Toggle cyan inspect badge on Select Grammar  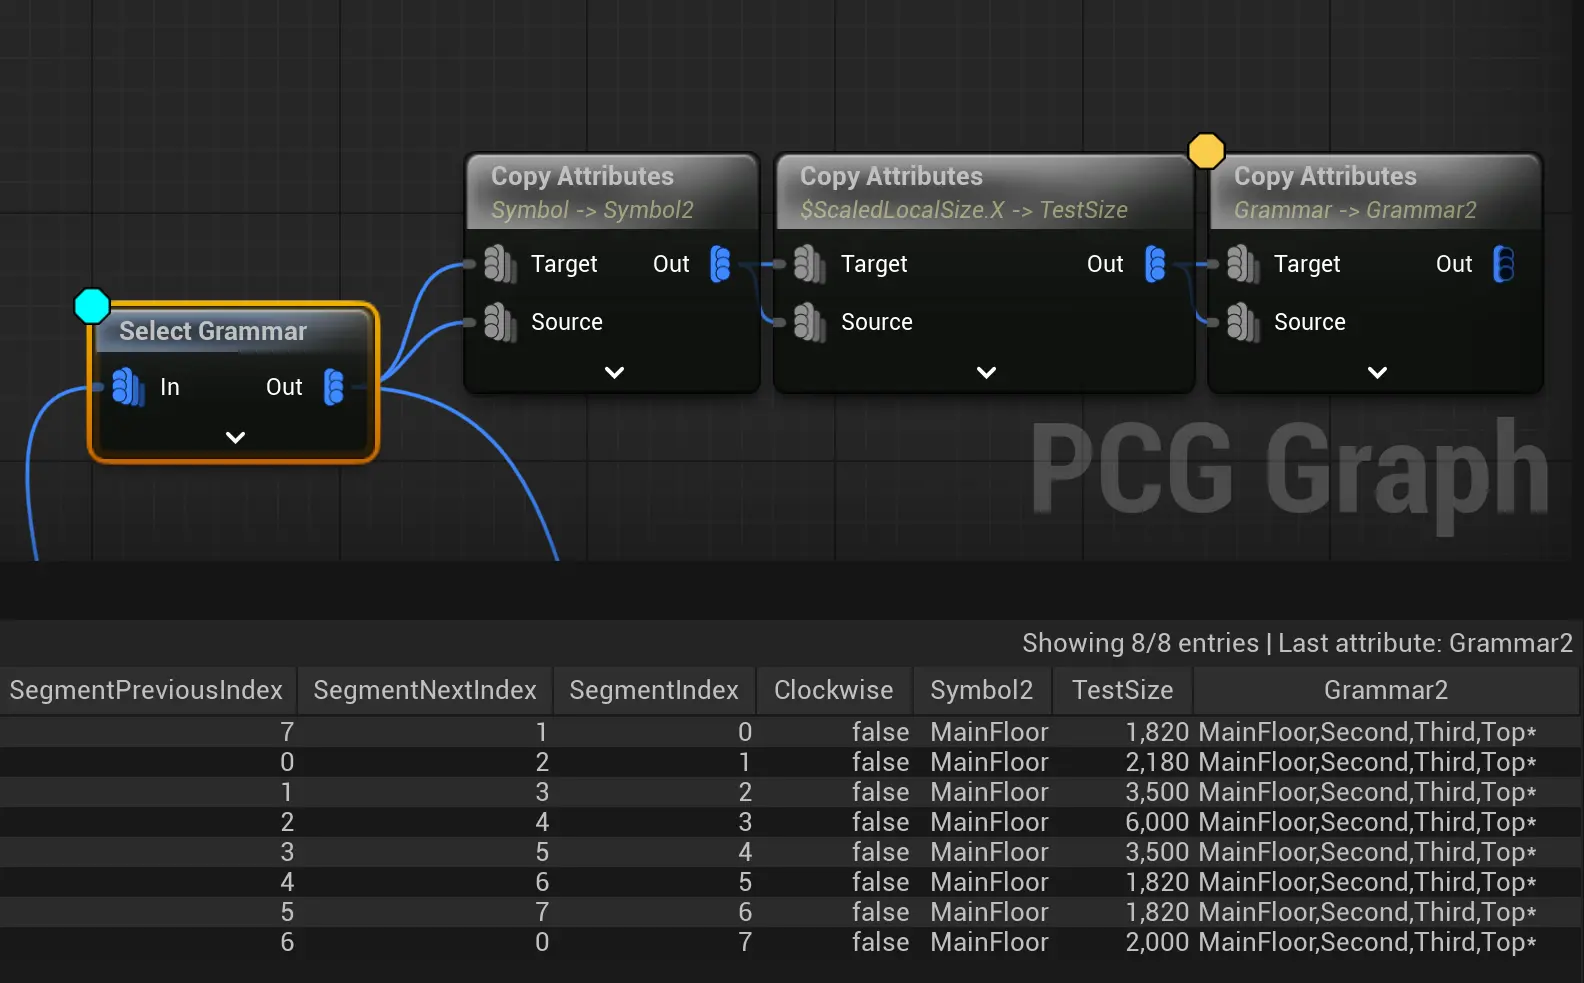pos(92,306)
